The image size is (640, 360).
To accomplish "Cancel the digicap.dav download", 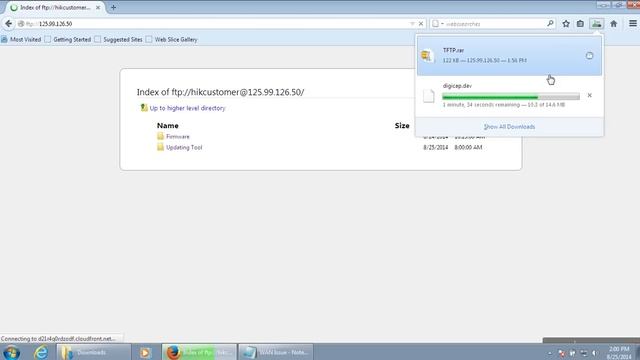I will 589,95.
